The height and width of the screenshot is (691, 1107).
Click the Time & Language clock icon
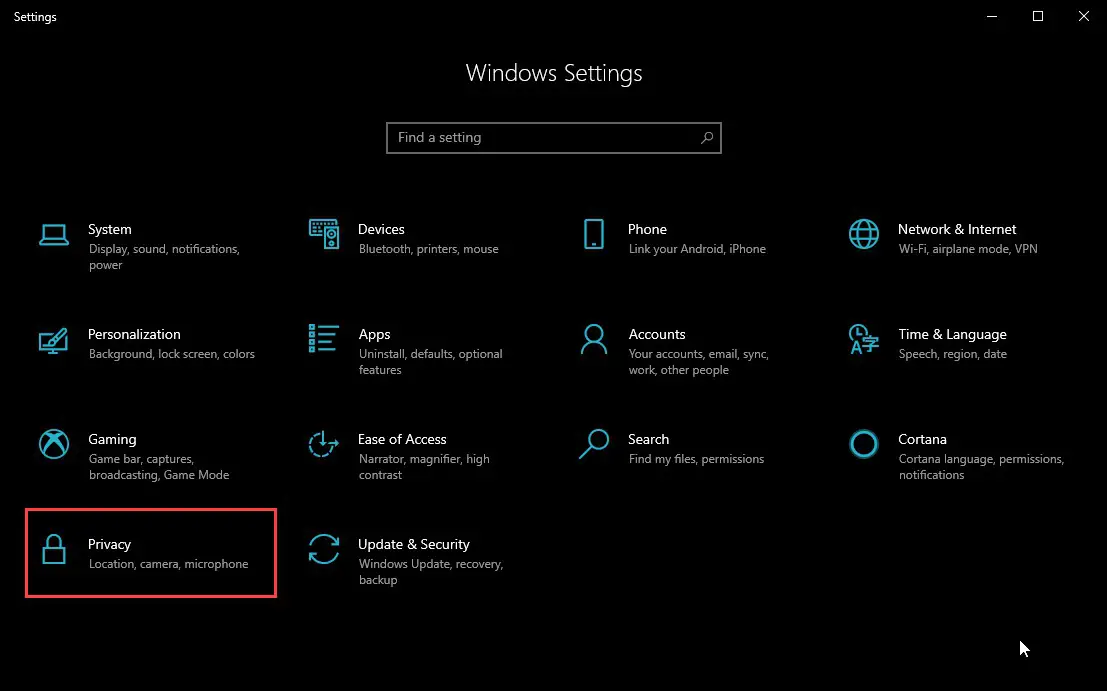[863, 341]
